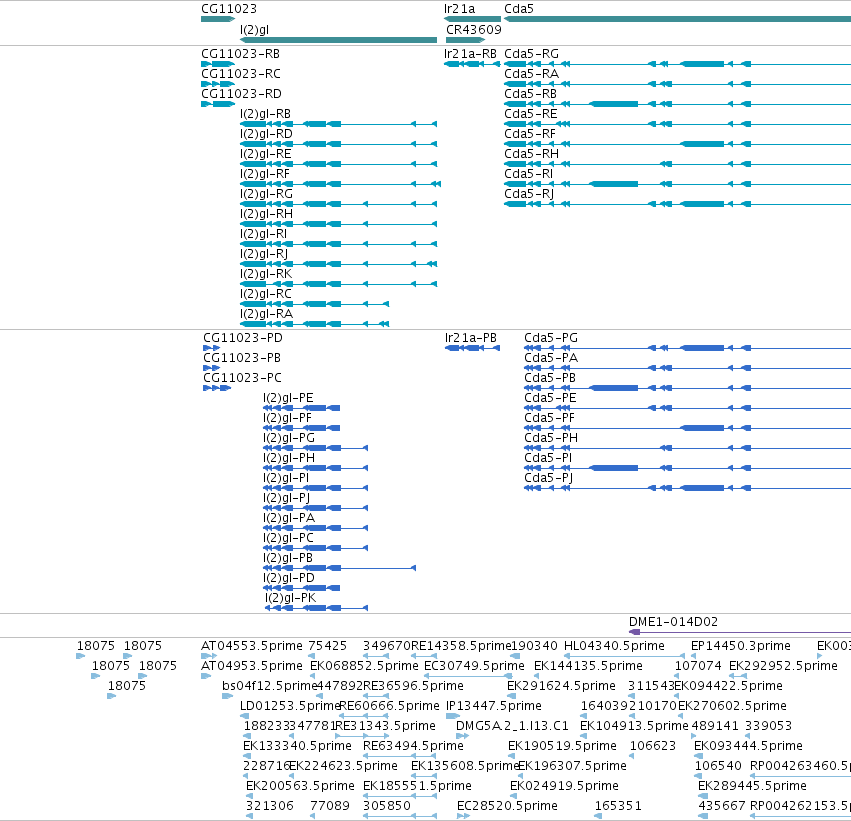
Task: Select the CG11023-RC transcript label
Action: pos(240,74)
